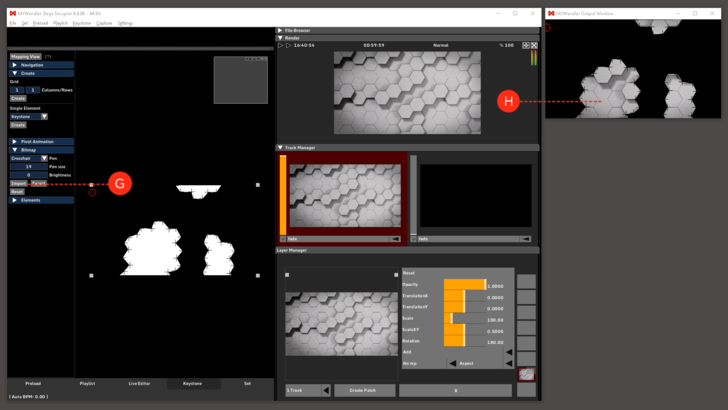The height and width of the screenshot is (410, 728).
Task: Switch to the Keystone bottom tab
Action: [x=192, y=384]
